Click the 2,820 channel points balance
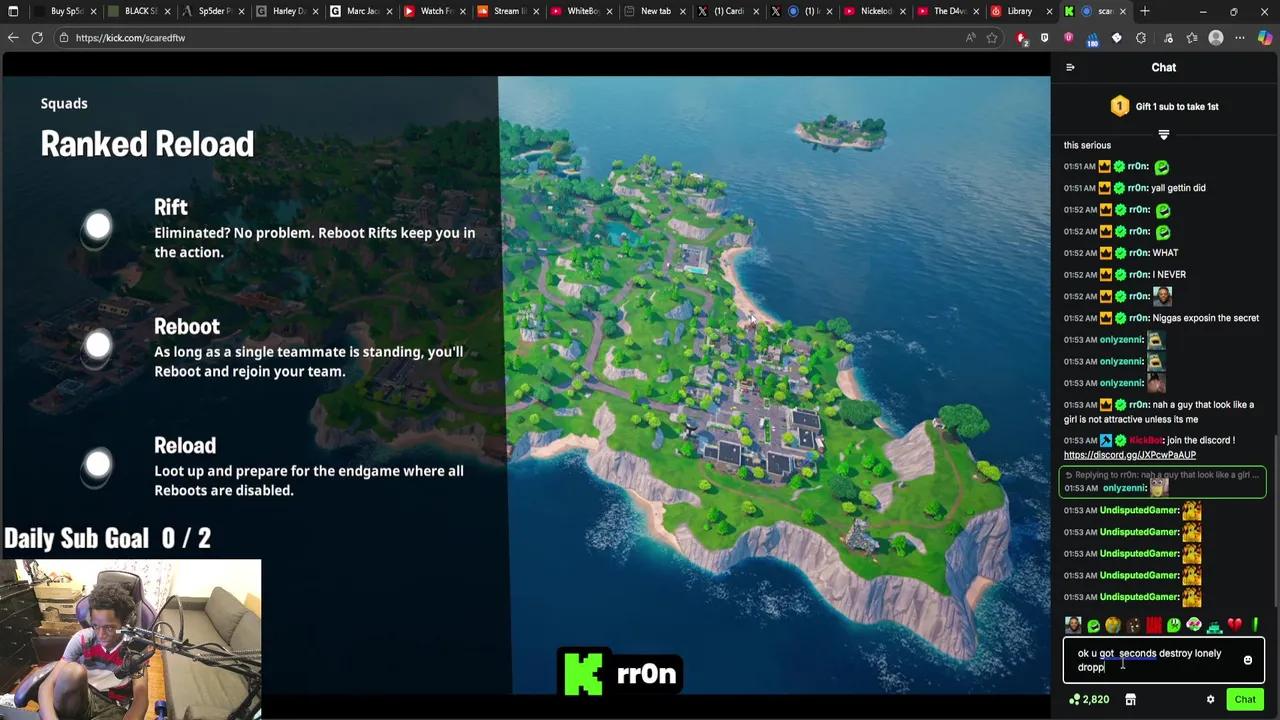Screen dimensions: 1280x720 pyautogui.click(x=1089, y=700)
